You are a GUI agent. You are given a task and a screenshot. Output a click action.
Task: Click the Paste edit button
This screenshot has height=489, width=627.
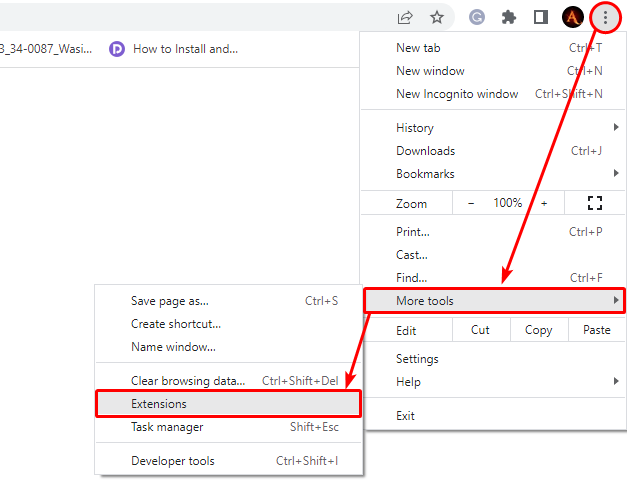click(x=597, y=331)
